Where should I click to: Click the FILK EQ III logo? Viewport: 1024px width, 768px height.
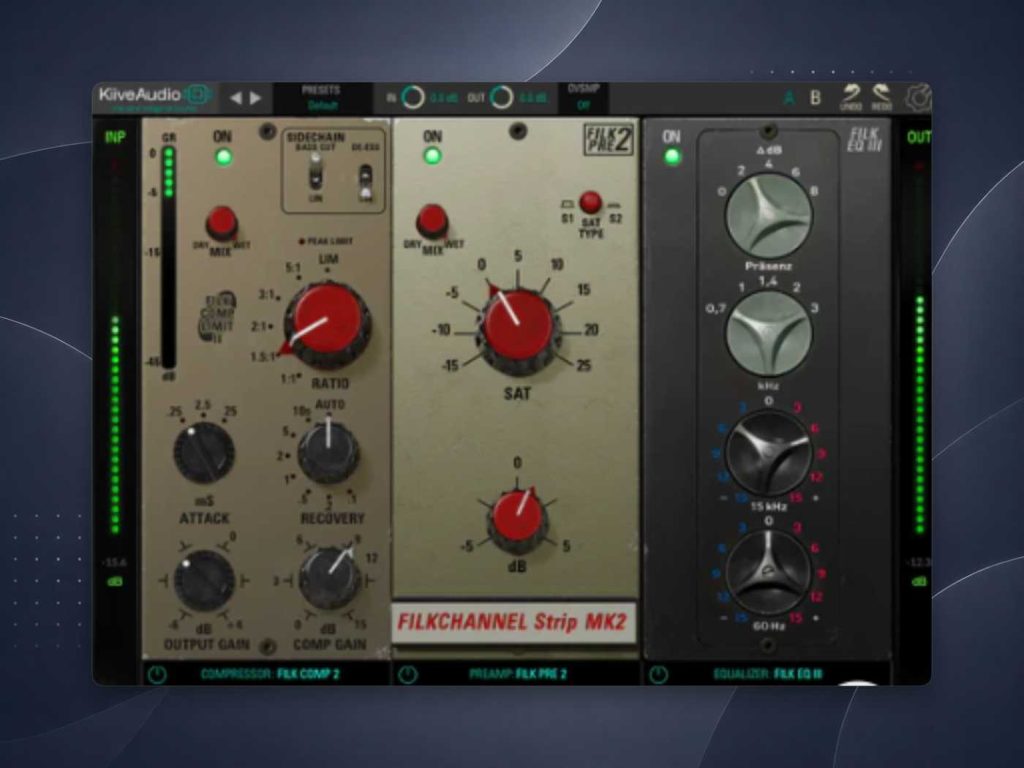[864, 140]
